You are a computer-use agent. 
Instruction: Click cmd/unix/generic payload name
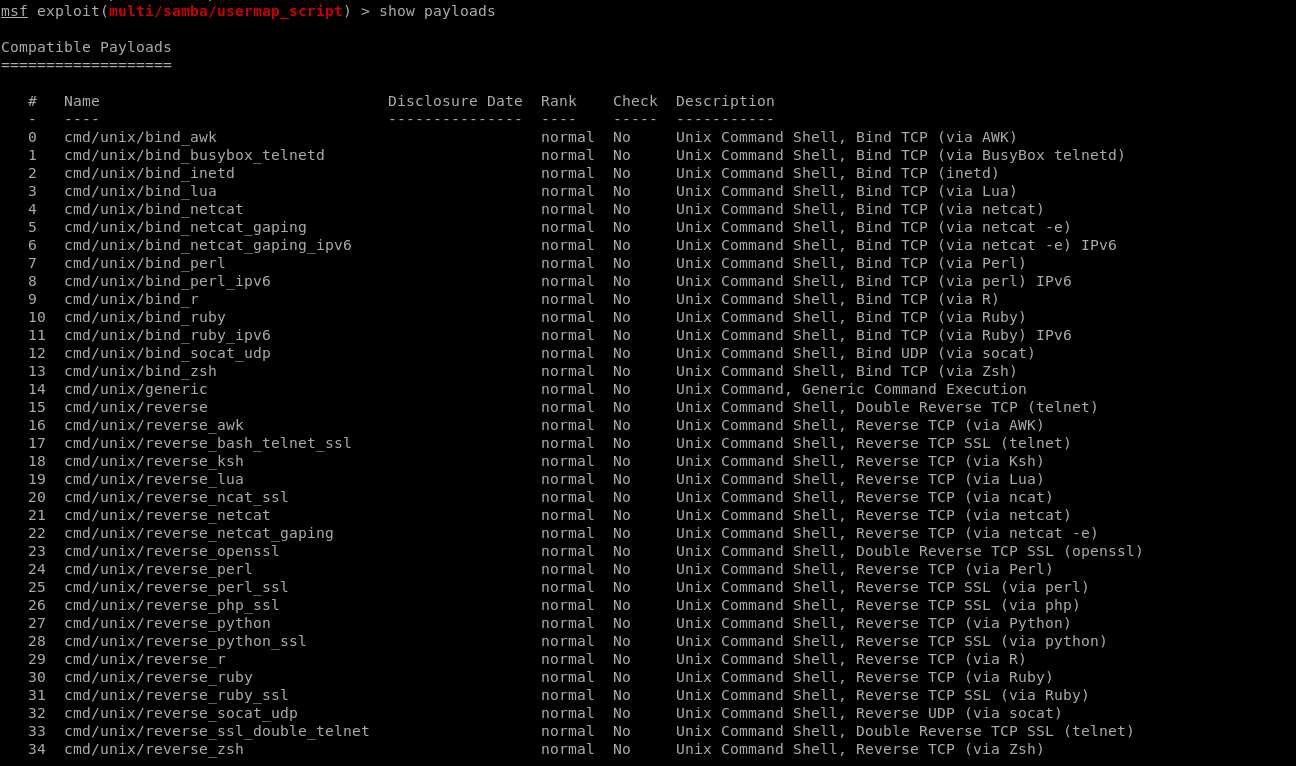(136, 389)
